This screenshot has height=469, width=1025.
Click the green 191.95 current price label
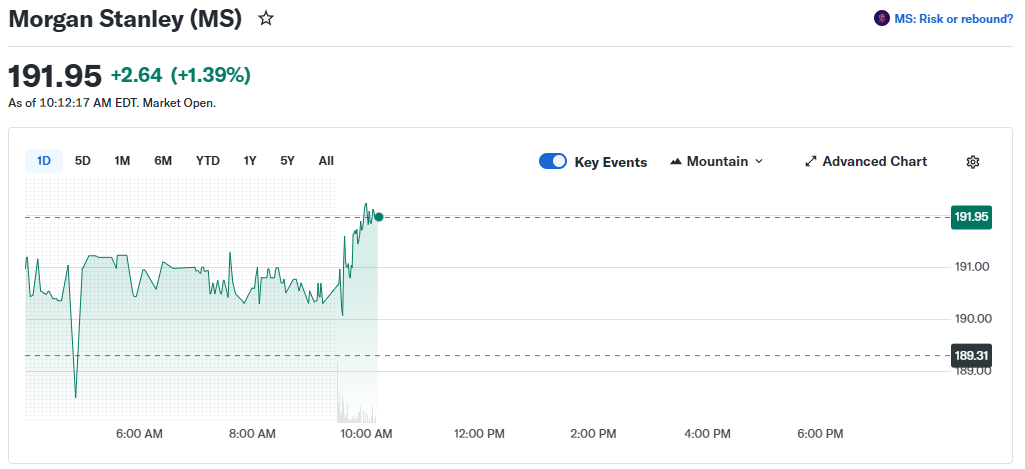pyautogui.click(x=971, y=217)
